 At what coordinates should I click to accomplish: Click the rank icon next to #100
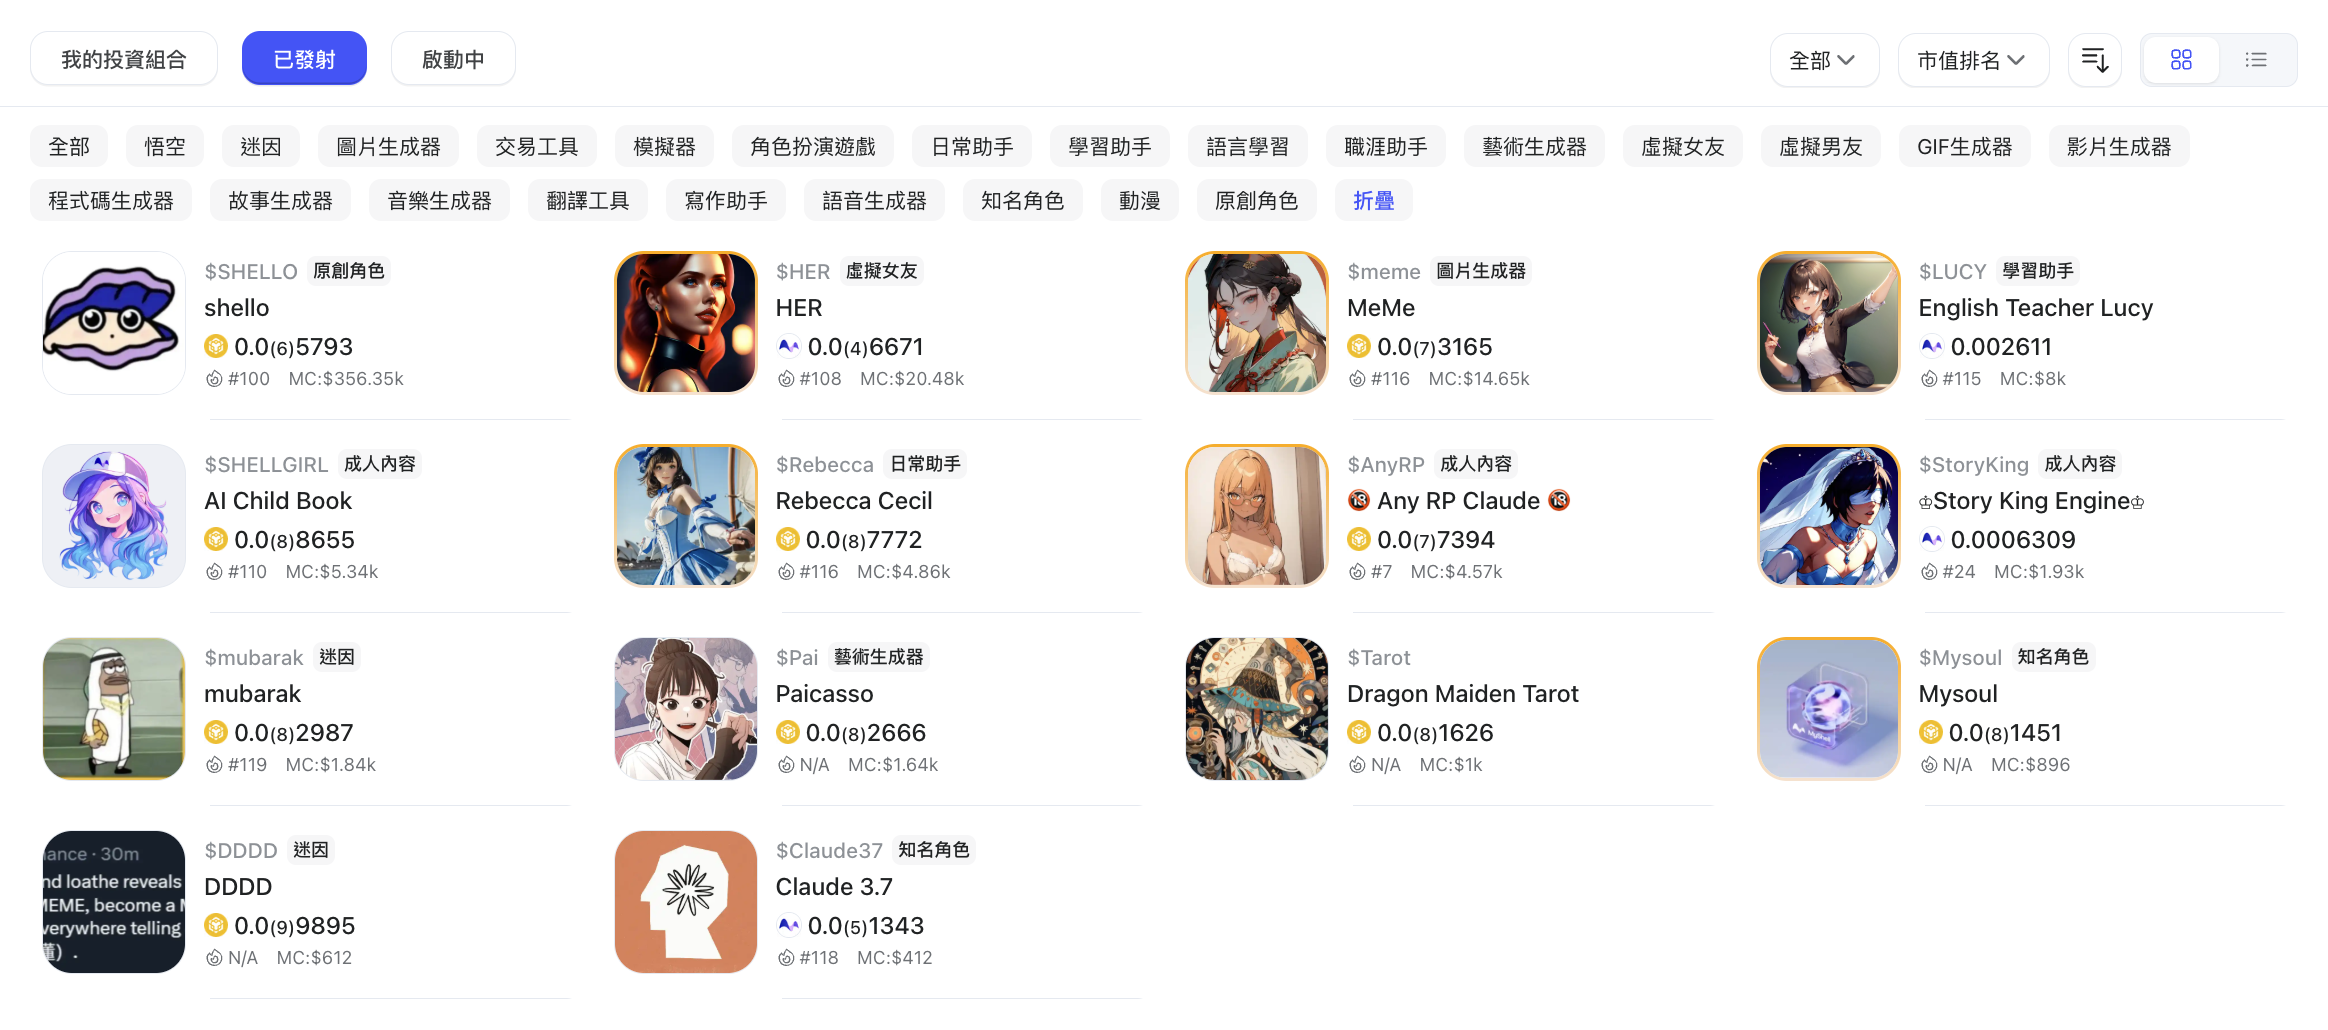pyautogui.click(x=214, y=379)
